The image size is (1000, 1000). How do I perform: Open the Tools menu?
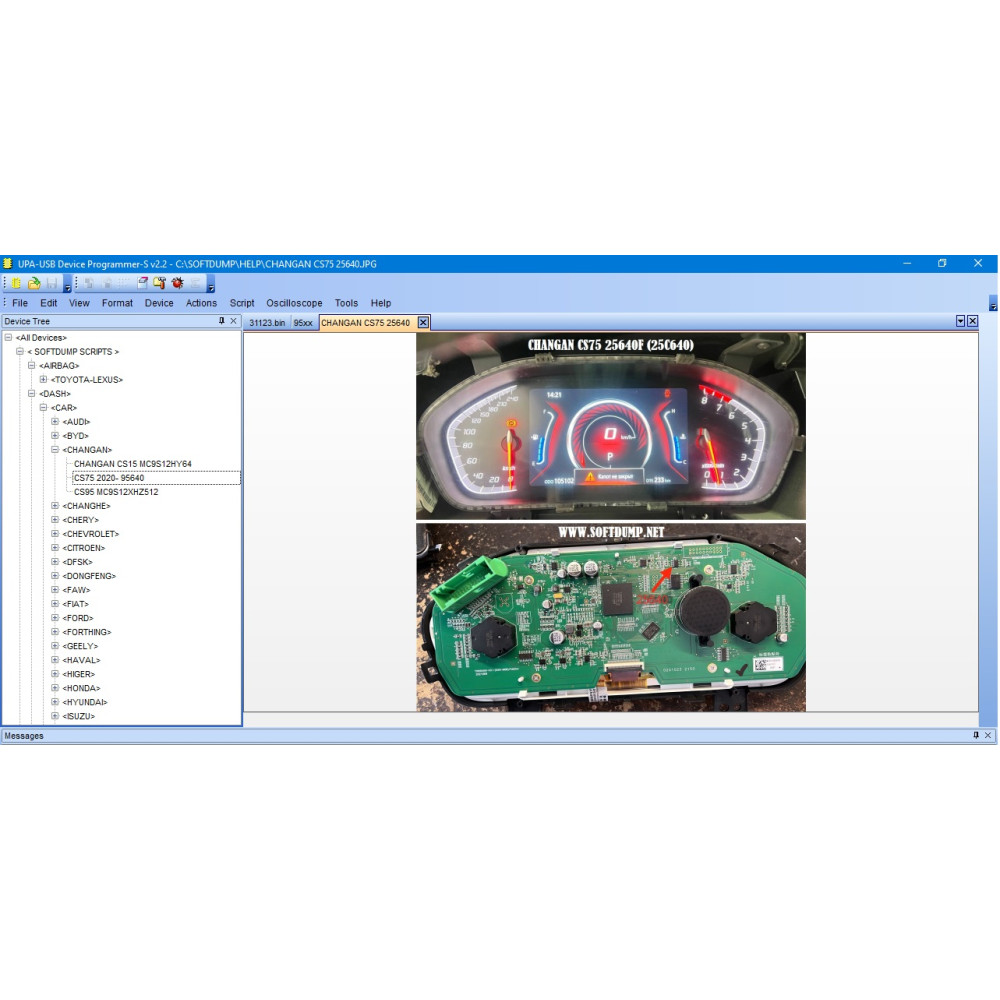pos(346,304)
